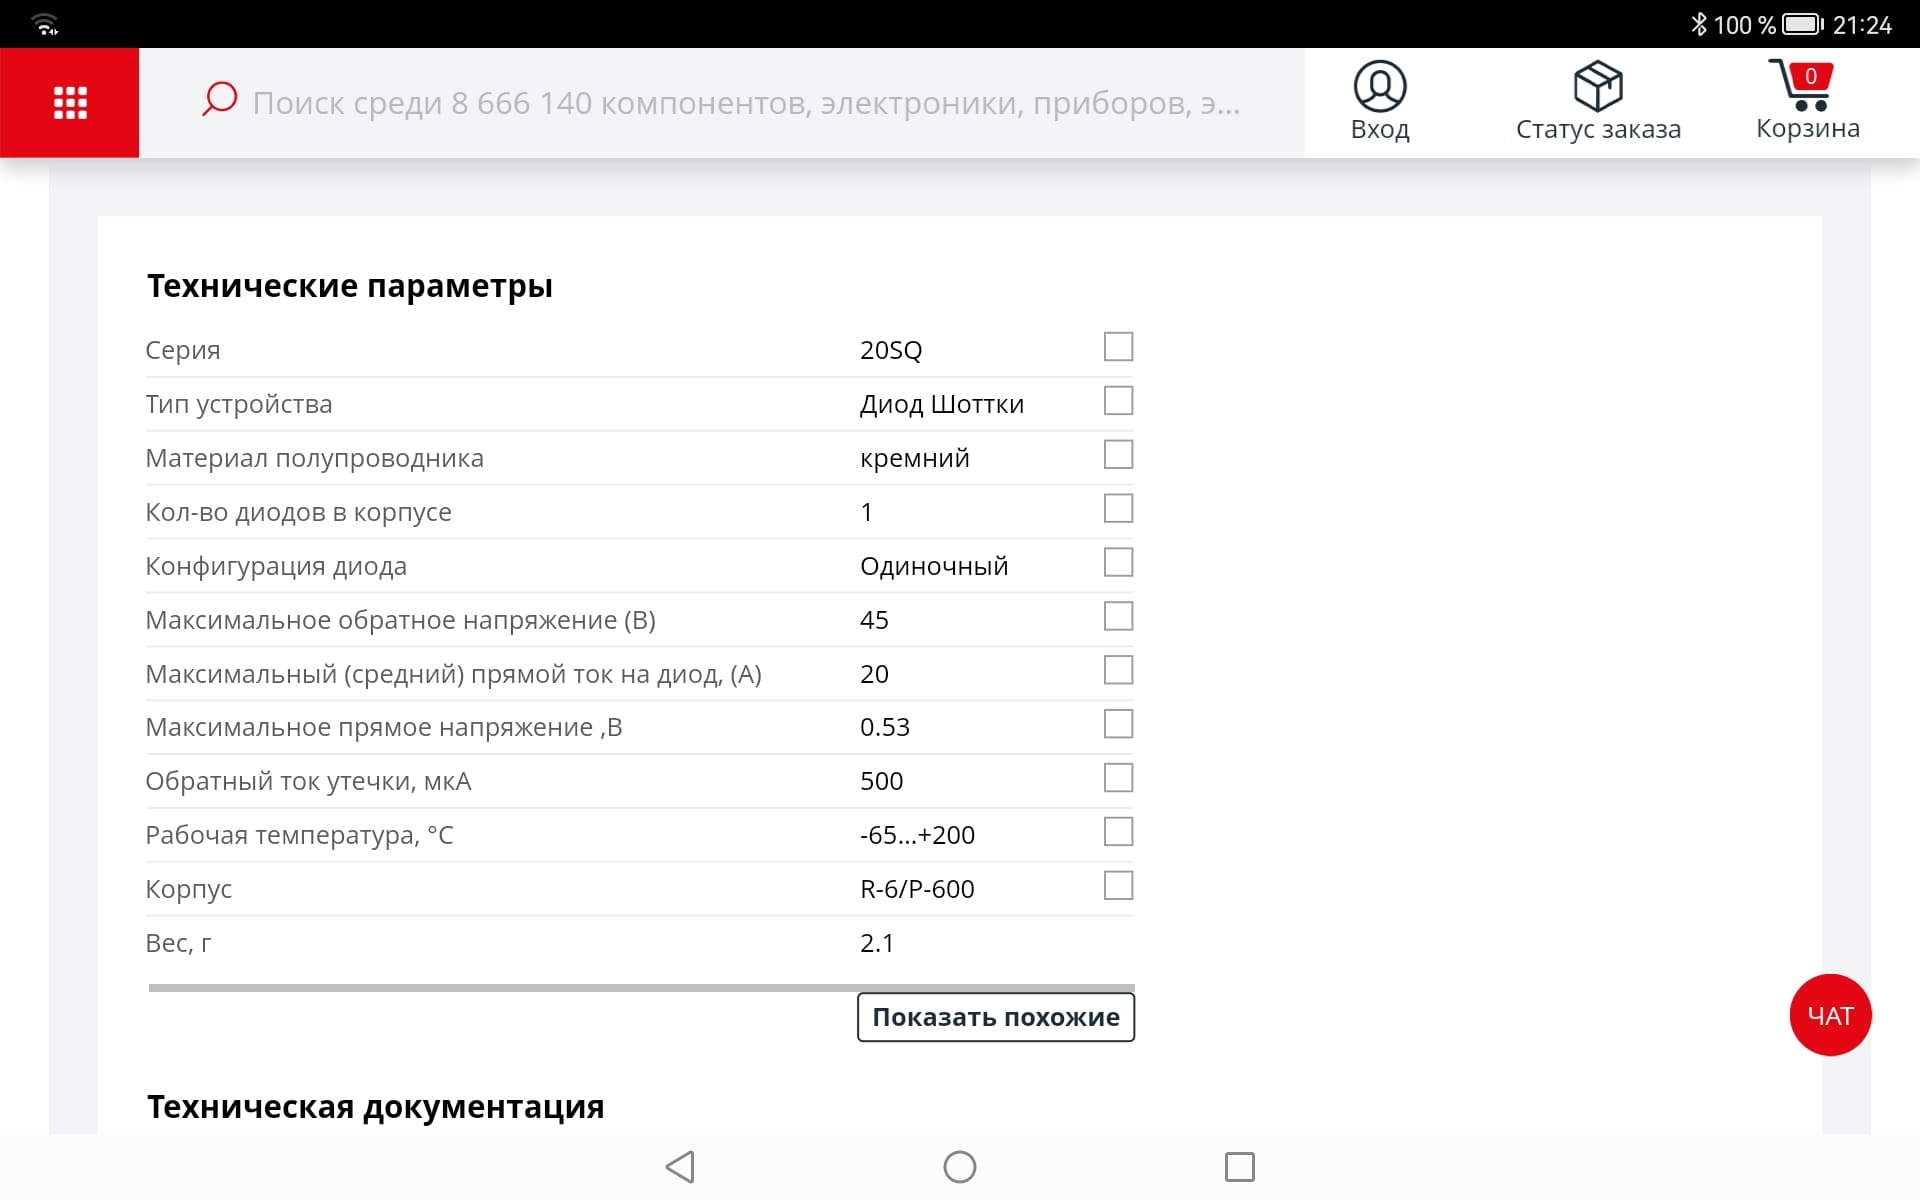Check the reverse voltage 45 checkbox

[x=1118, y=616]
